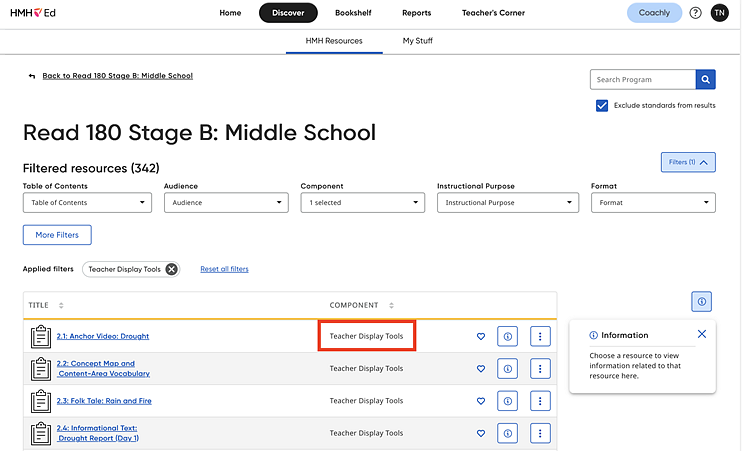Open the Instructional Purpose dropdown

click(x=508, y=203)
